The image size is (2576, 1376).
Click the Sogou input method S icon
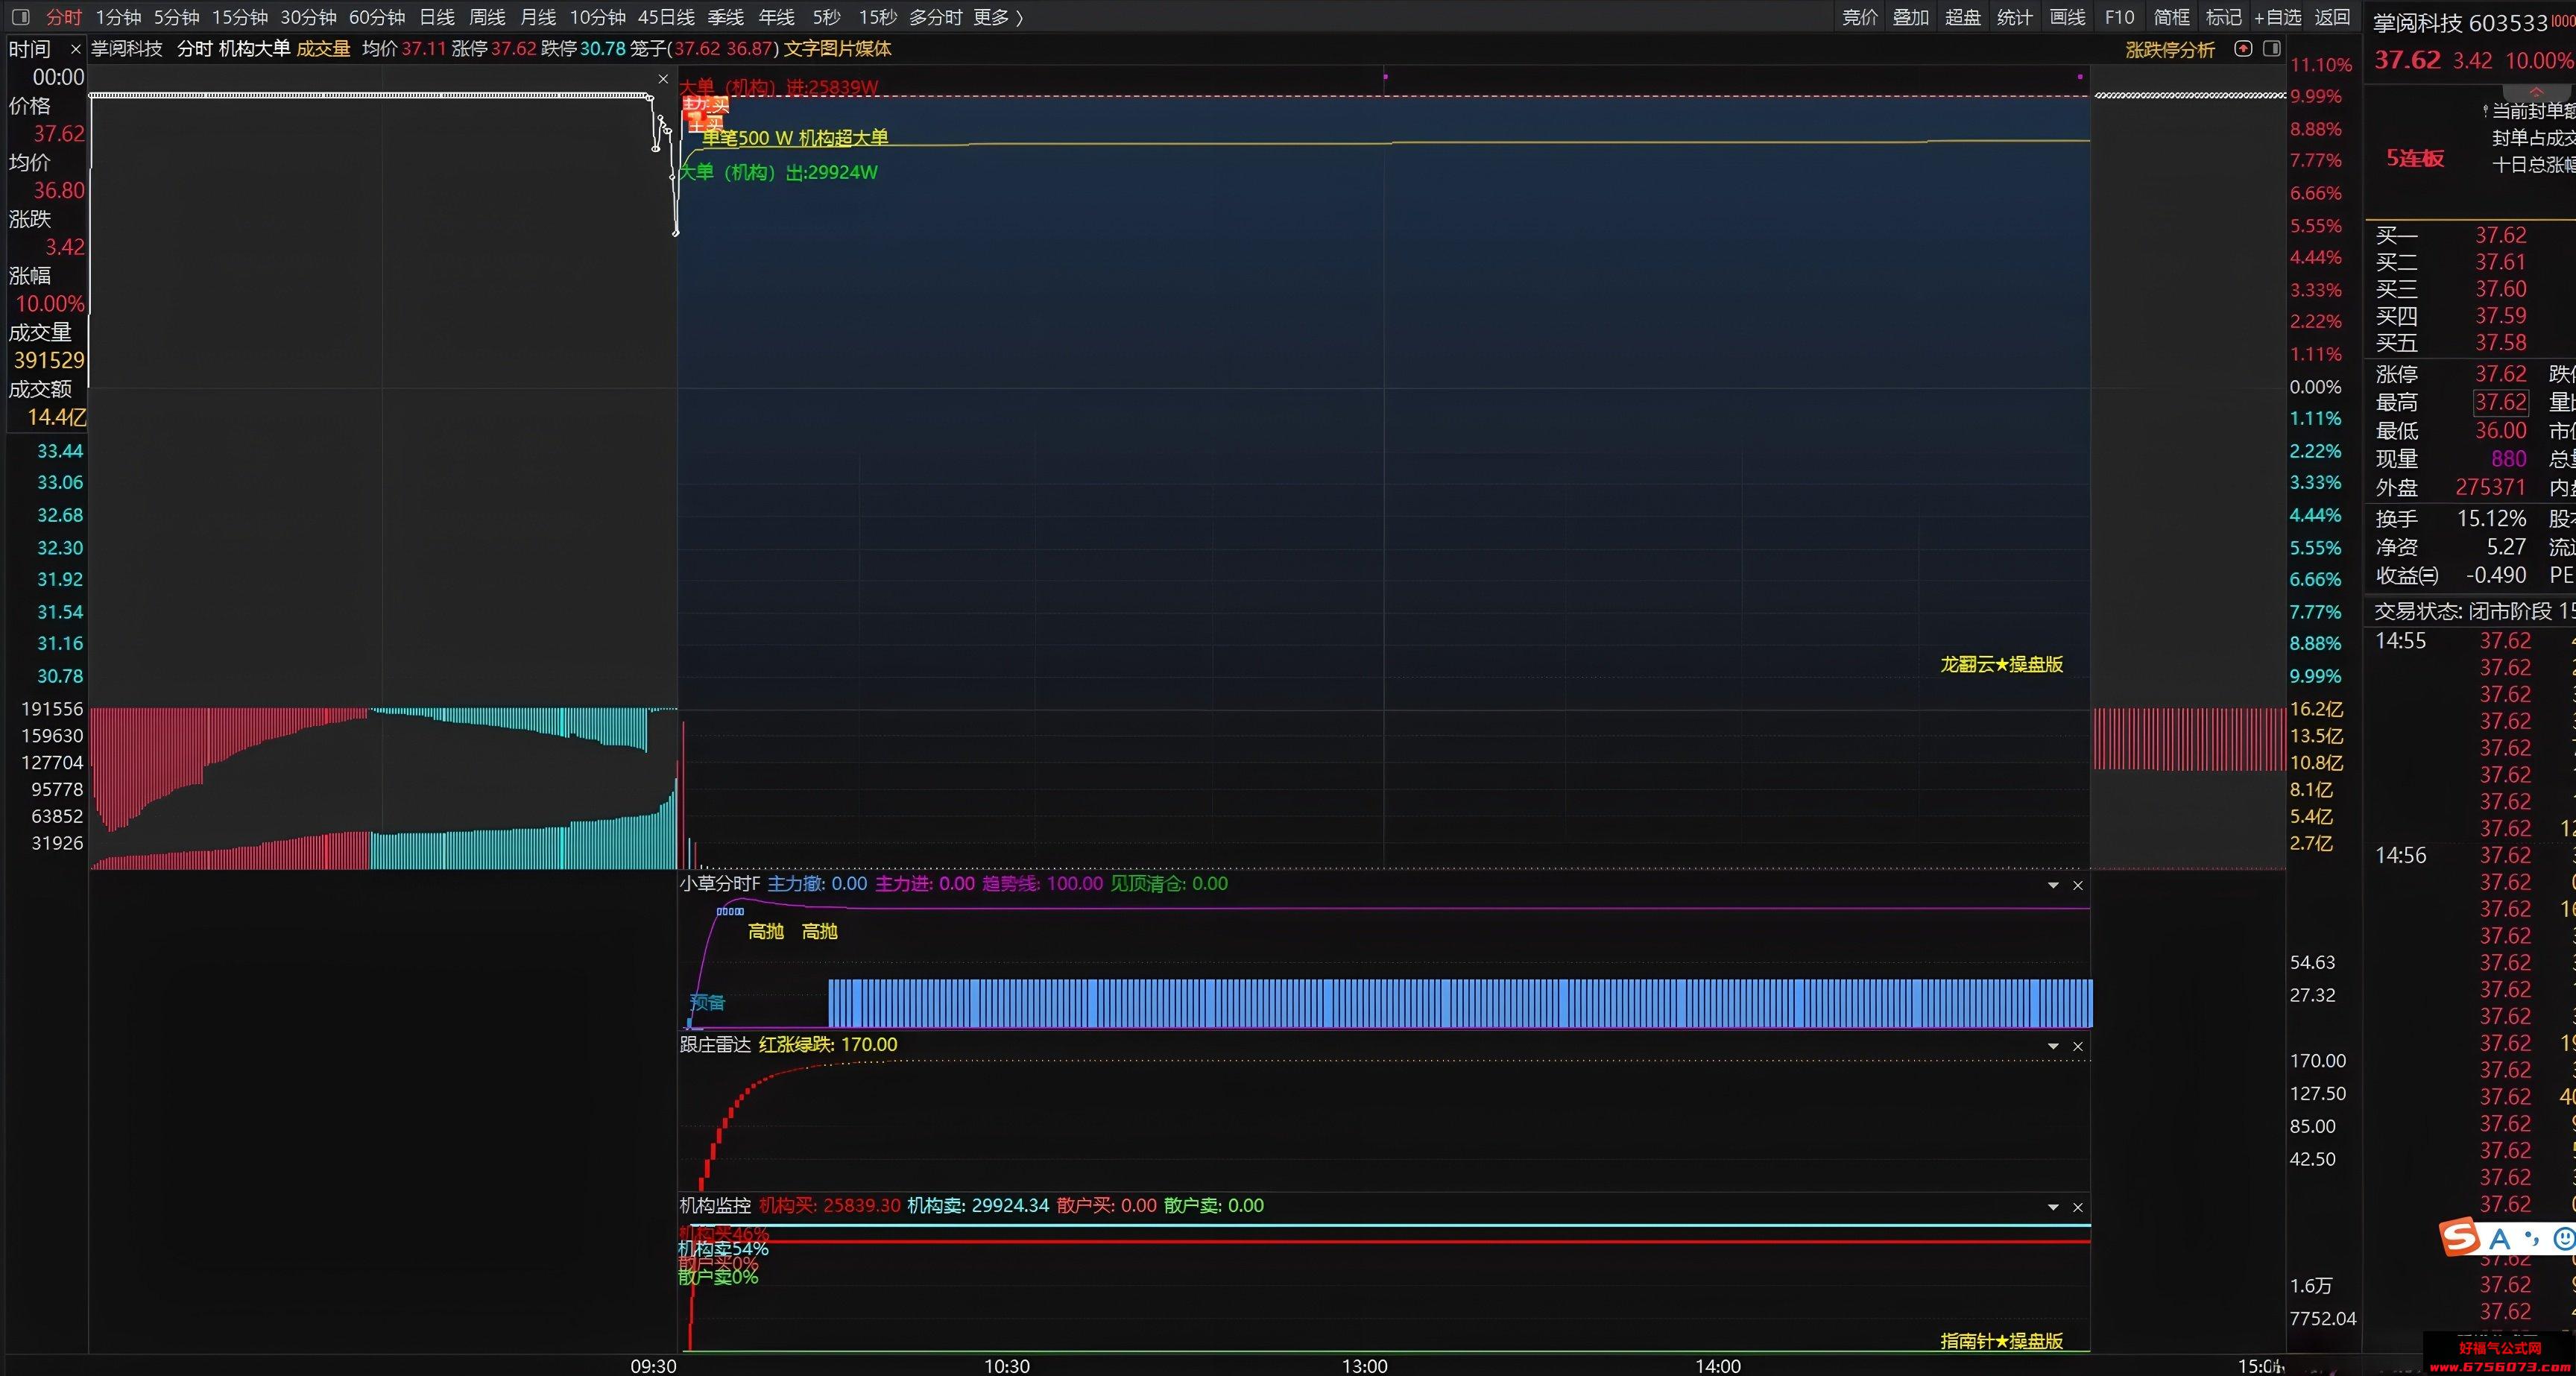tap(2460, 1238)
